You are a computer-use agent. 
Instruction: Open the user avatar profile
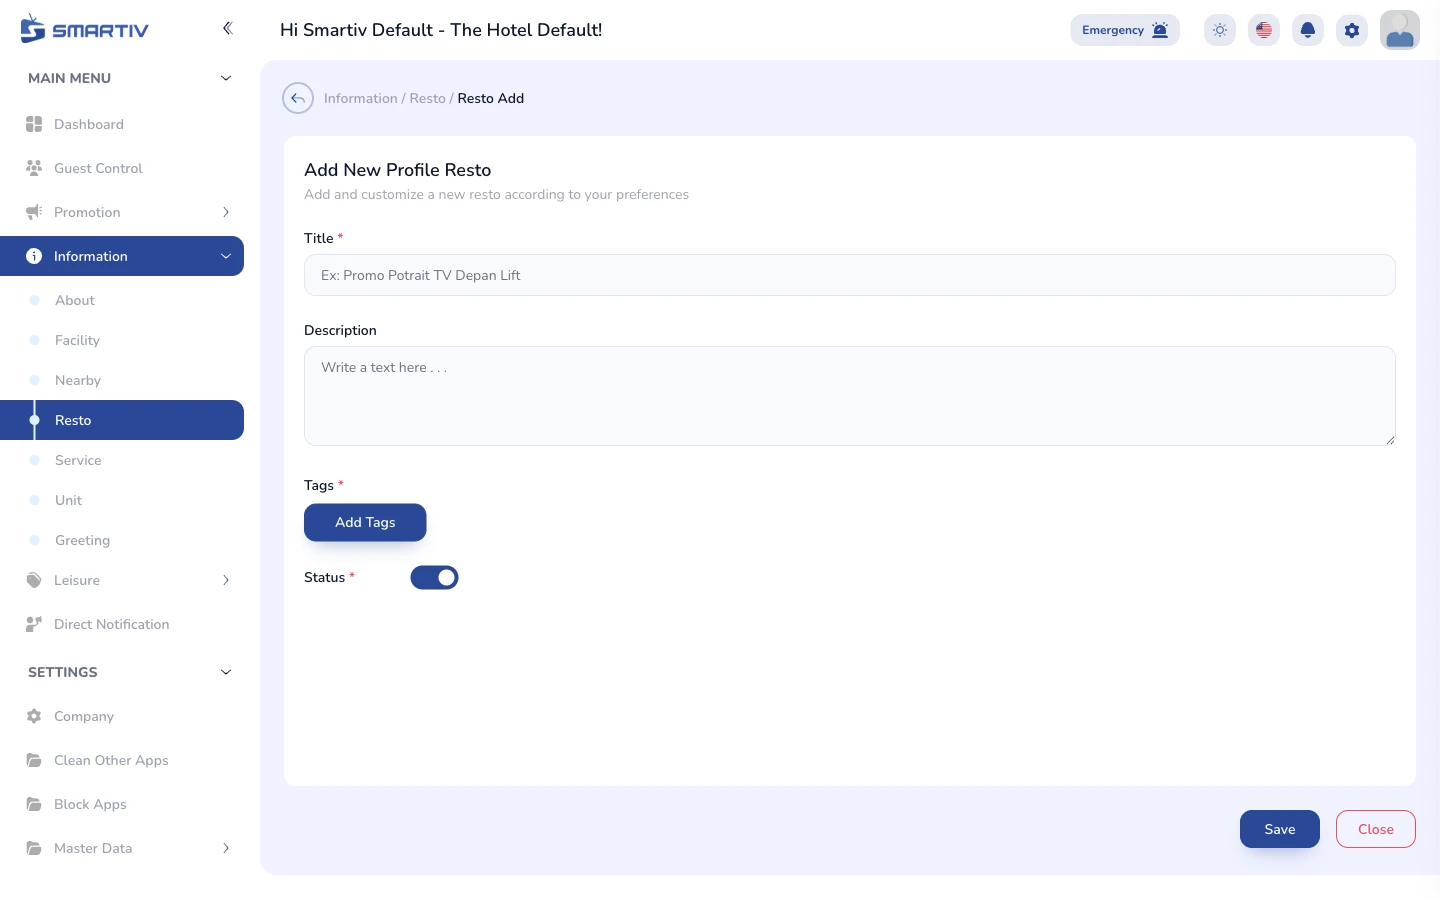pos(1400,30)
